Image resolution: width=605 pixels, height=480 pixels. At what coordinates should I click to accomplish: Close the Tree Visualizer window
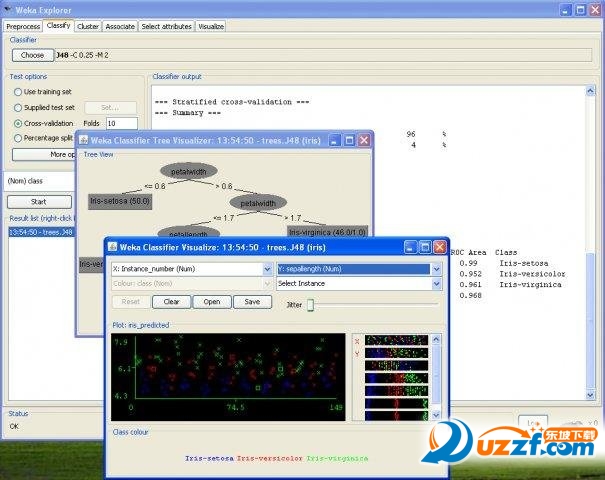click(x=364, y=140)
